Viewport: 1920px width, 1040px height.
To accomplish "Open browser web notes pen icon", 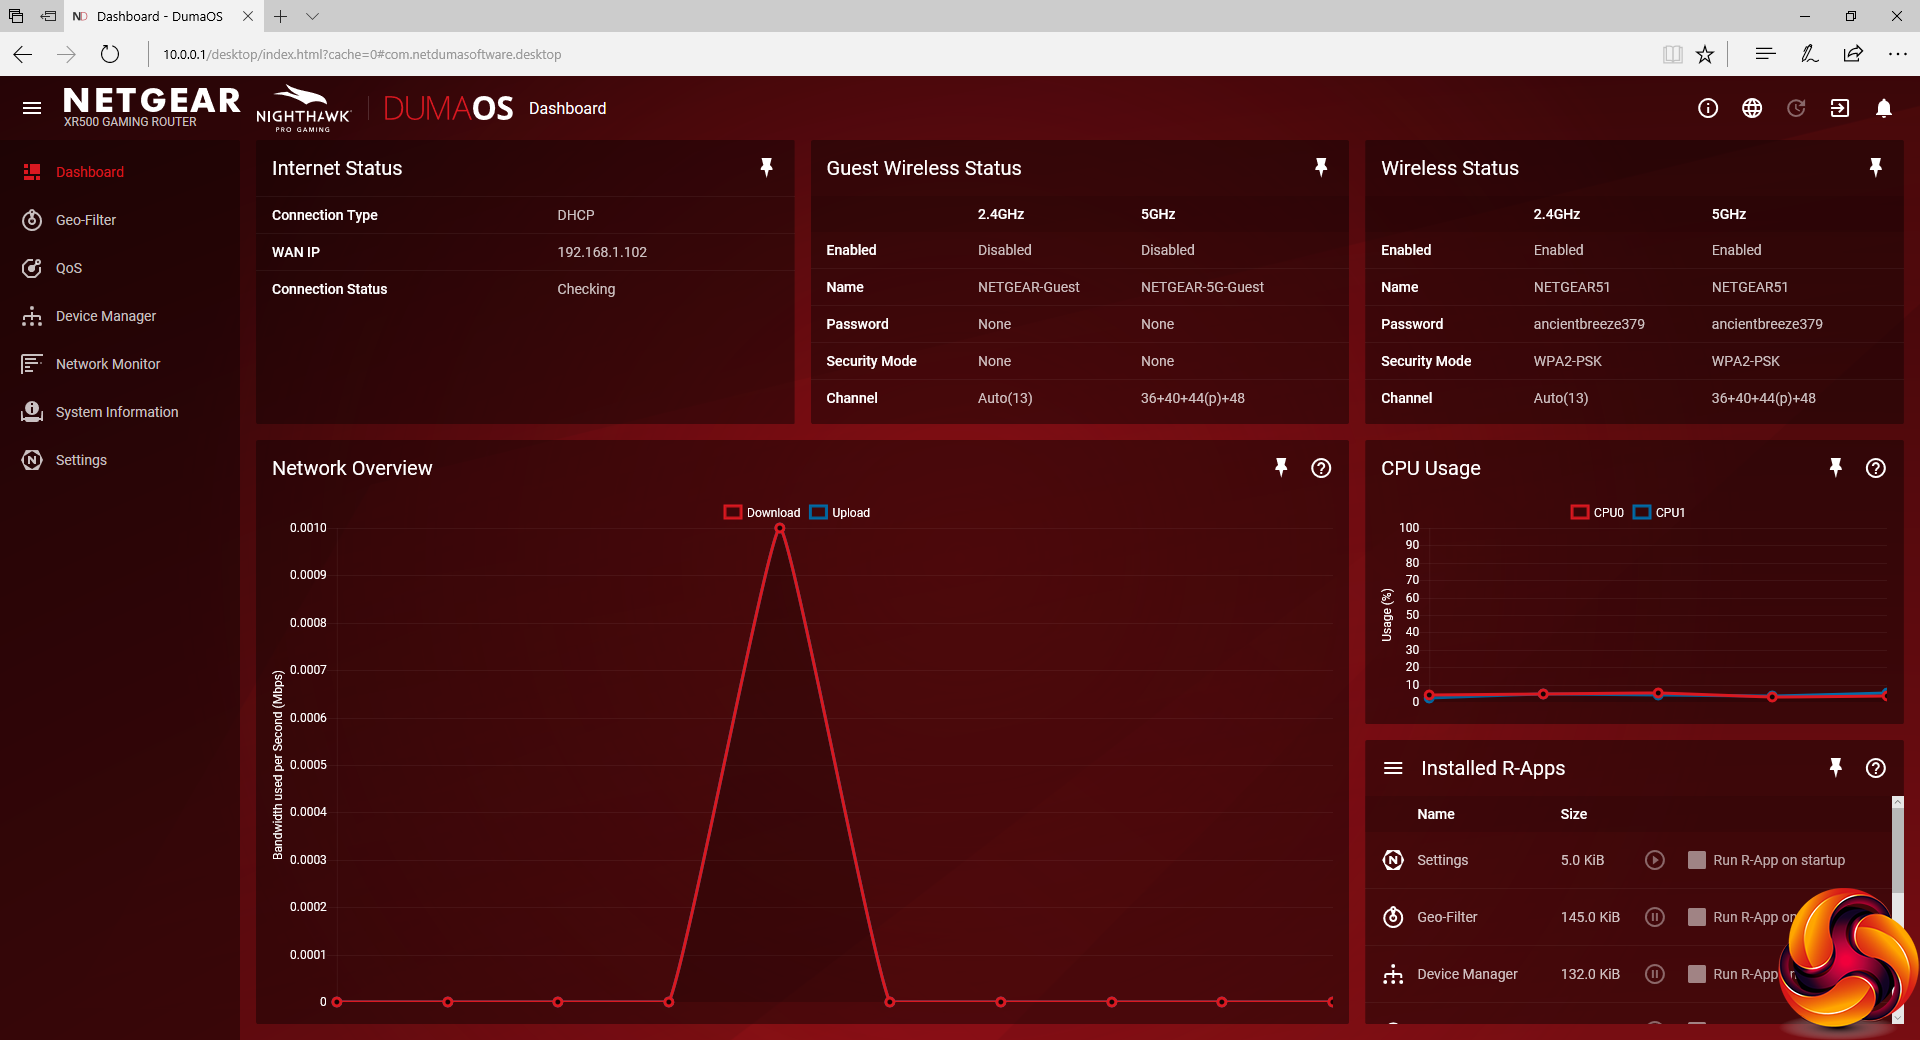I will tap(1809, 54).
